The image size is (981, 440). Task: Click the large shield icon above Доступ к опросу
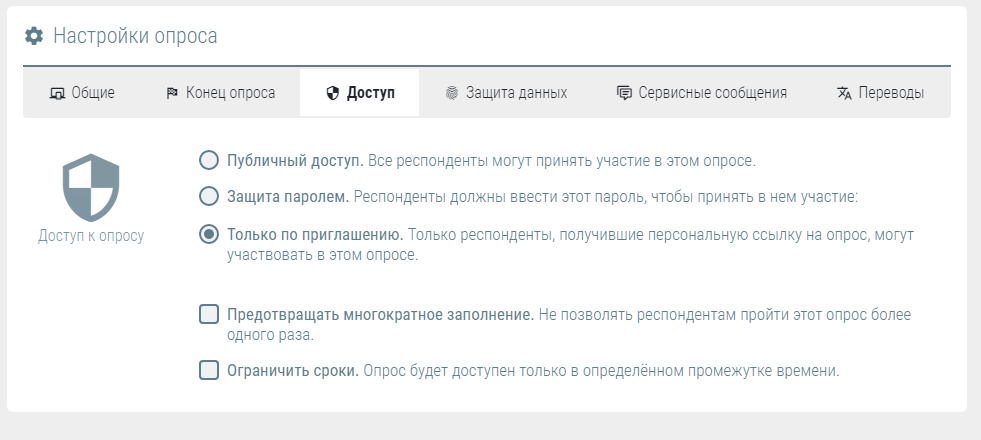click(91, 188)
